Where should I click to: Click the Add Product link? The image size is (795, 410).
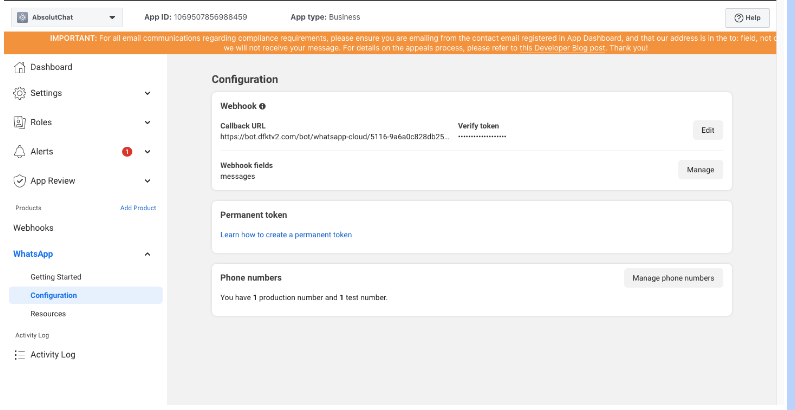click(x=138, y=208)
